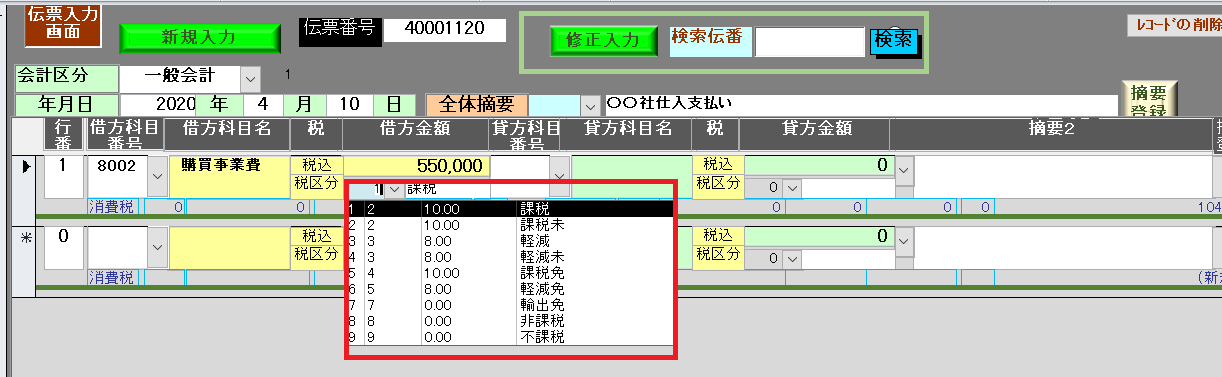
Task: Click the 検索伝番 input field
Action: [x=809, y=42]
